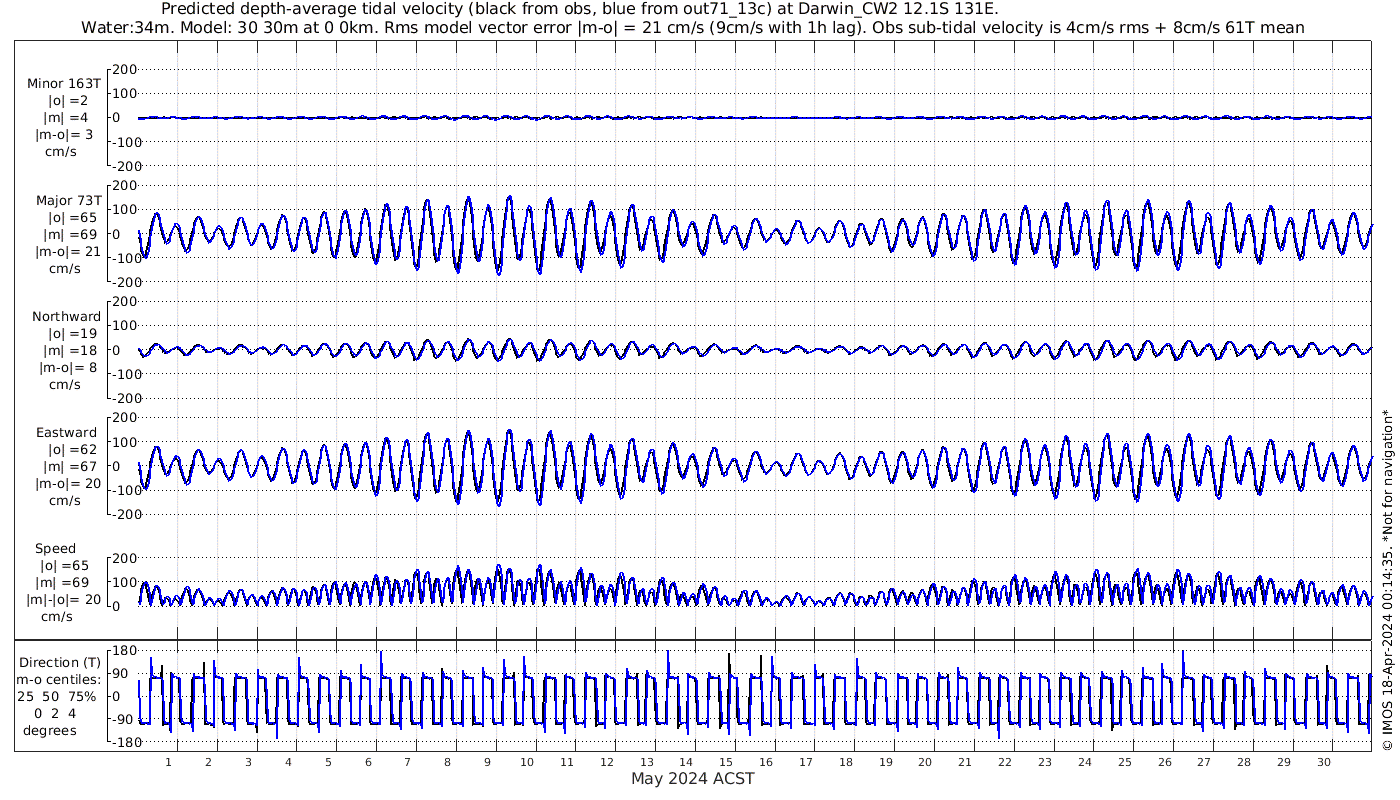Image resolution: width=1400 pixels, height=800 pixels.
Task: Select the 'Speed' panel label
Action: click(55, 549)
